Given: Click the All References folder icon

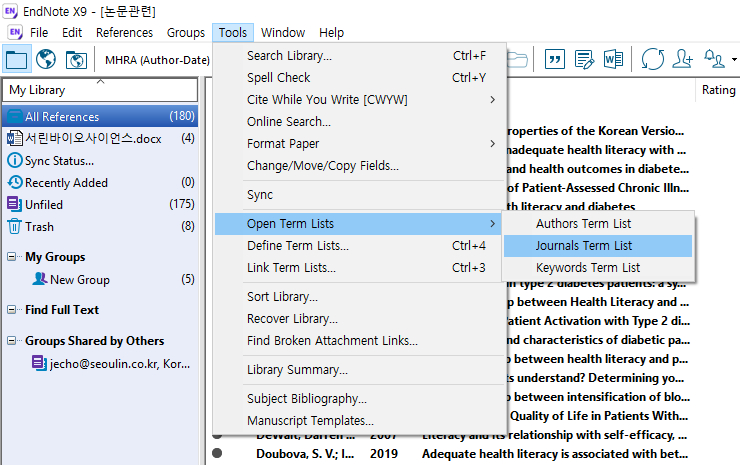Looking at the screenshot, I should pyautogui.click(x=15, y=116).
